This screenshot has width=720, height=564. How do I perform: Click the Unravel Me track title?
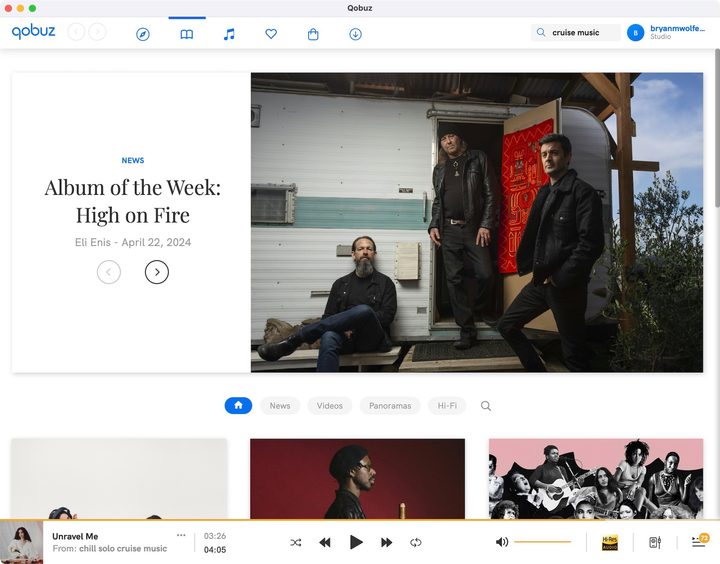75,536
